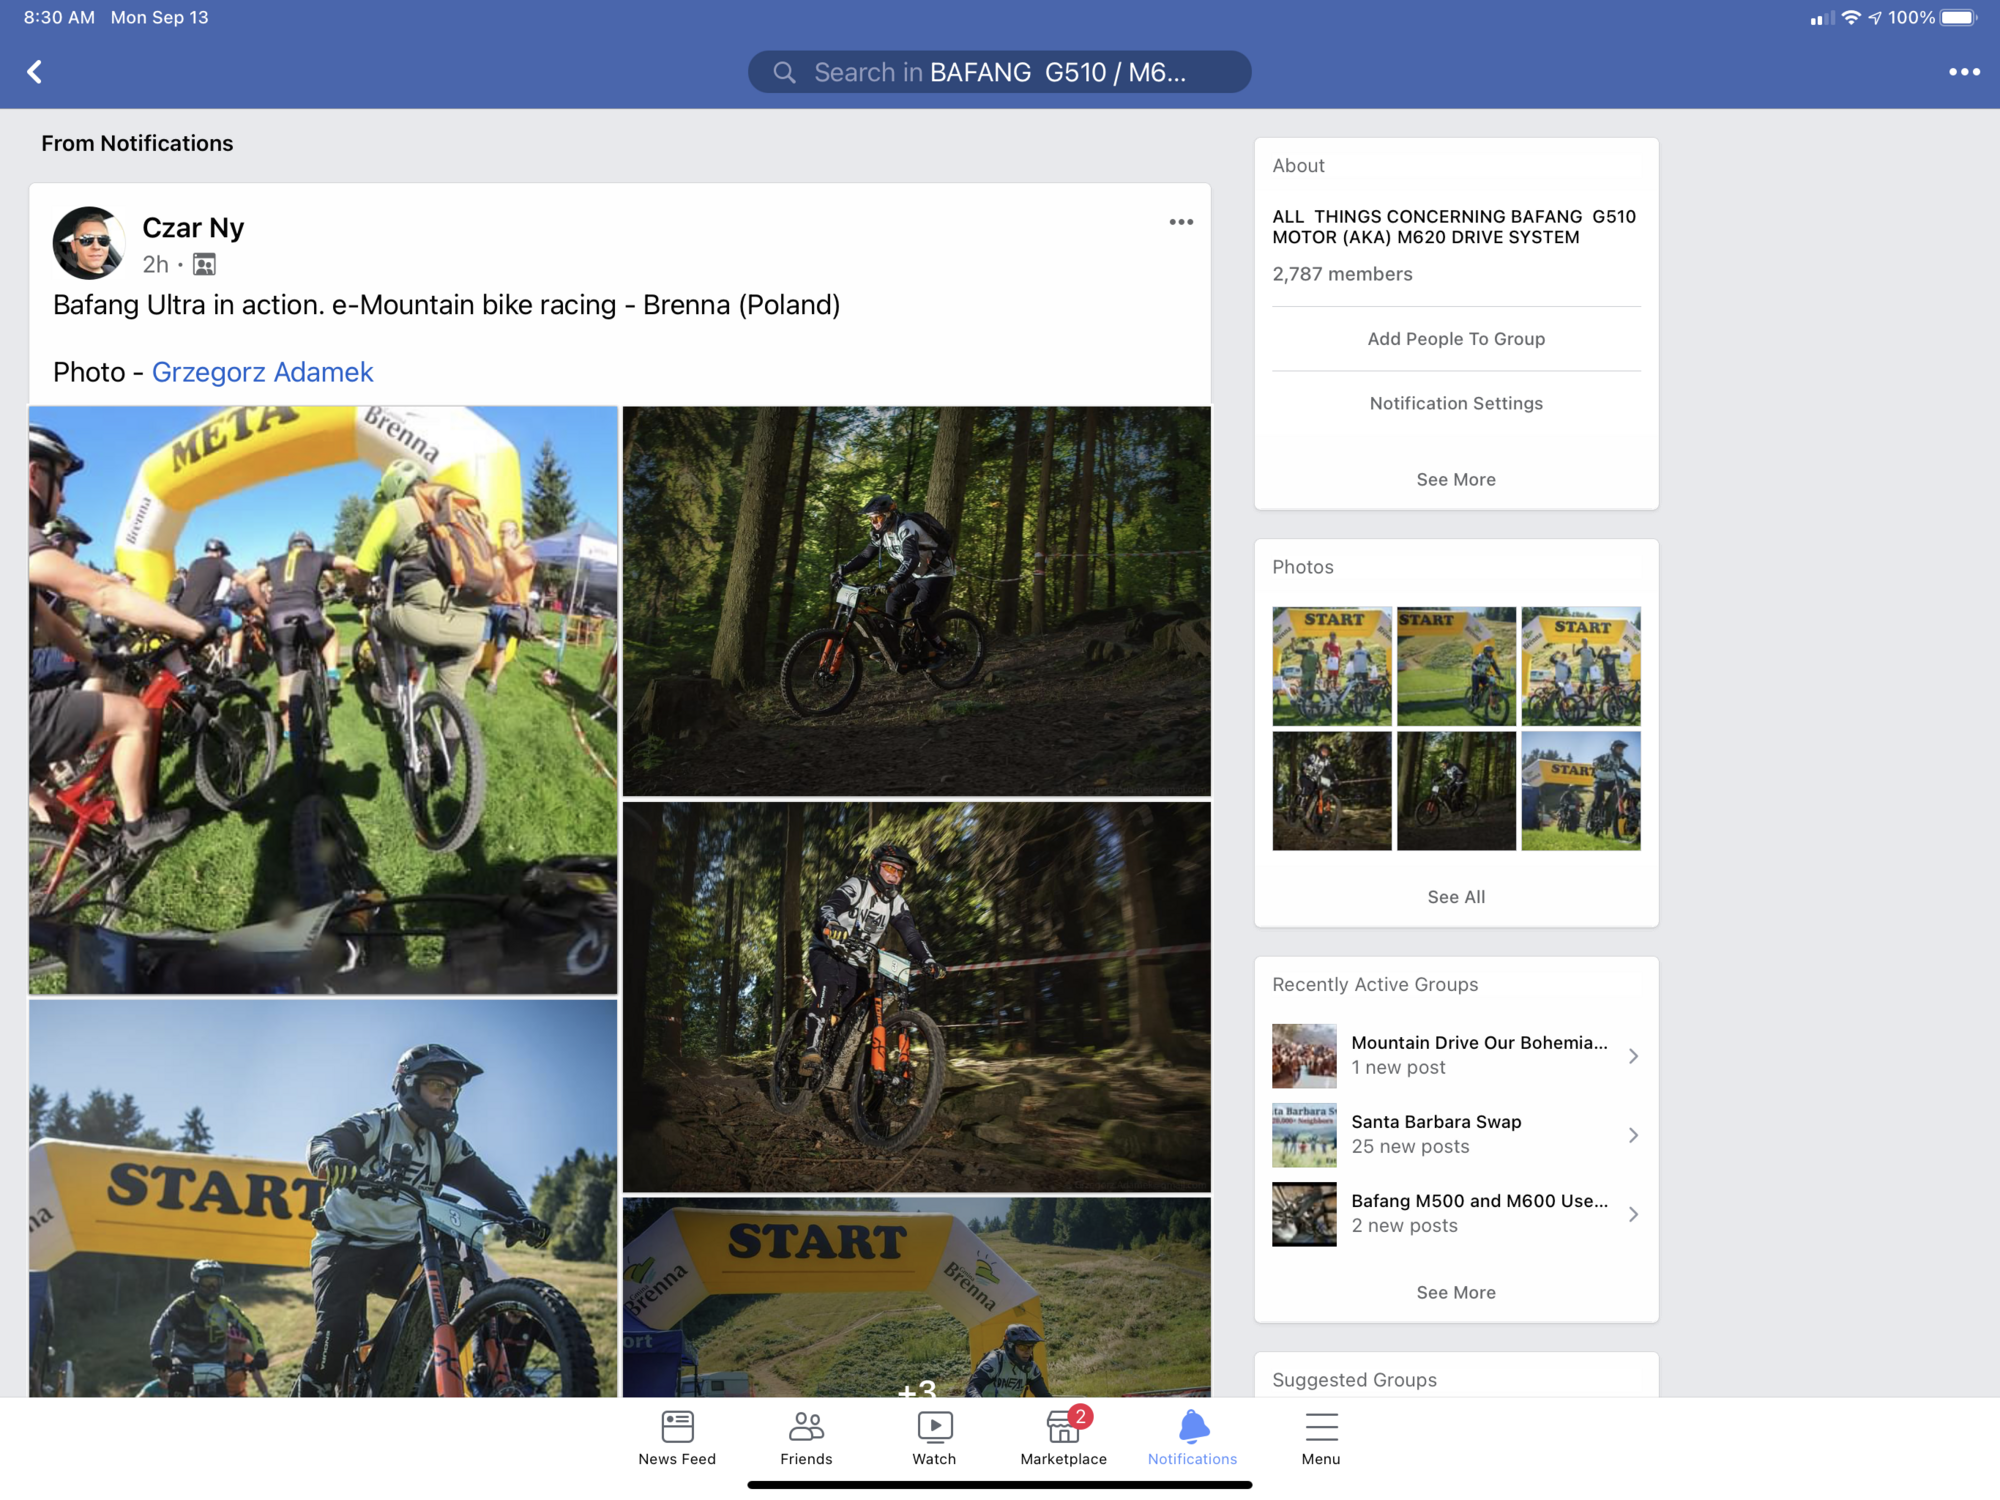The height and width of the screenshot is (1500, 2000).
Task: Expand Bafang M500 and M600 group chevron
Action: pos(1632,1214)
